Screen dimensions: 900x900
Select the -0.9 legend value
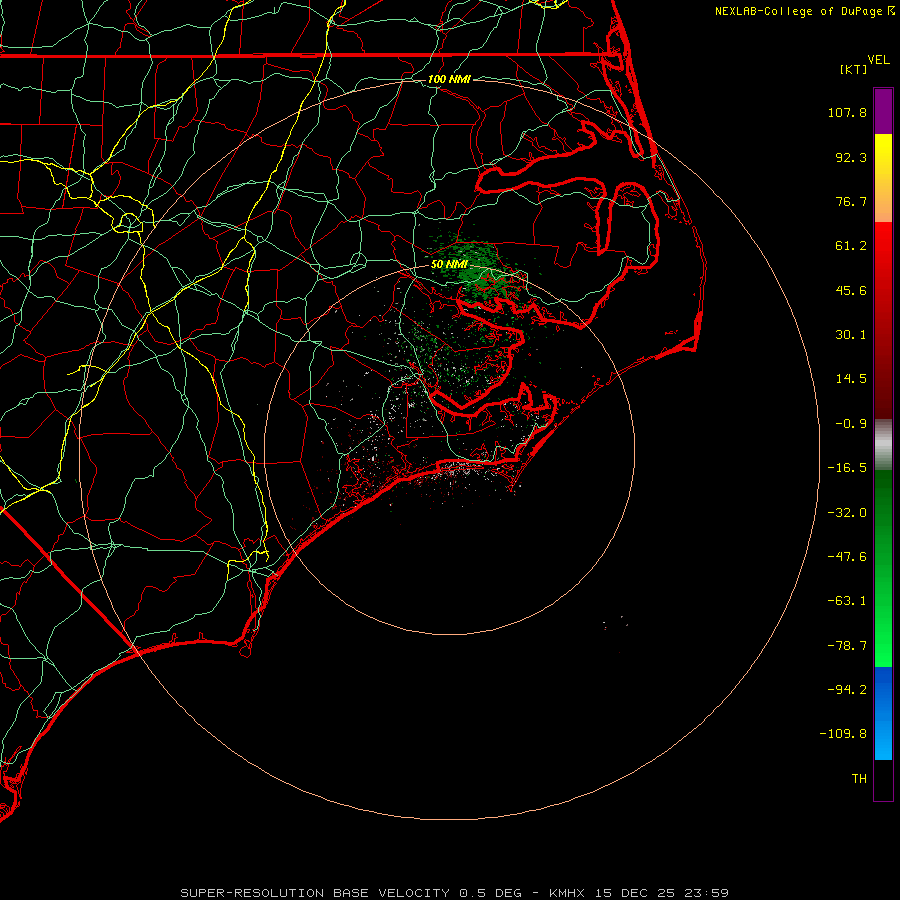tap(851, 424)
